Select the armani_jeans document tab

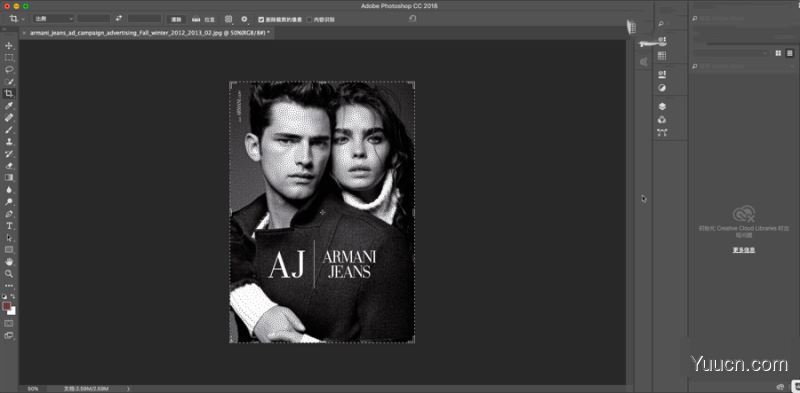148,32
